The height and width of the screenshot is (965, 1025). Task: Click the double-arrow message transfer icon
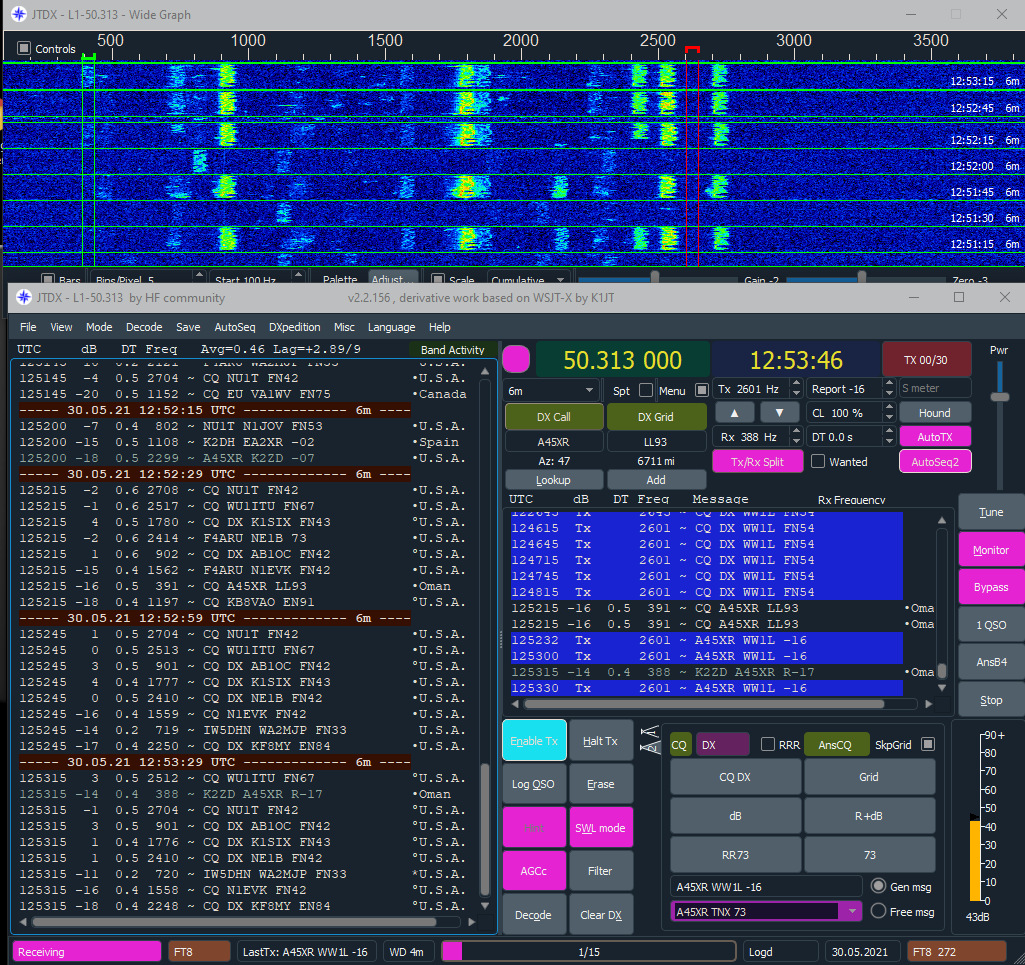tap(649, 739)
